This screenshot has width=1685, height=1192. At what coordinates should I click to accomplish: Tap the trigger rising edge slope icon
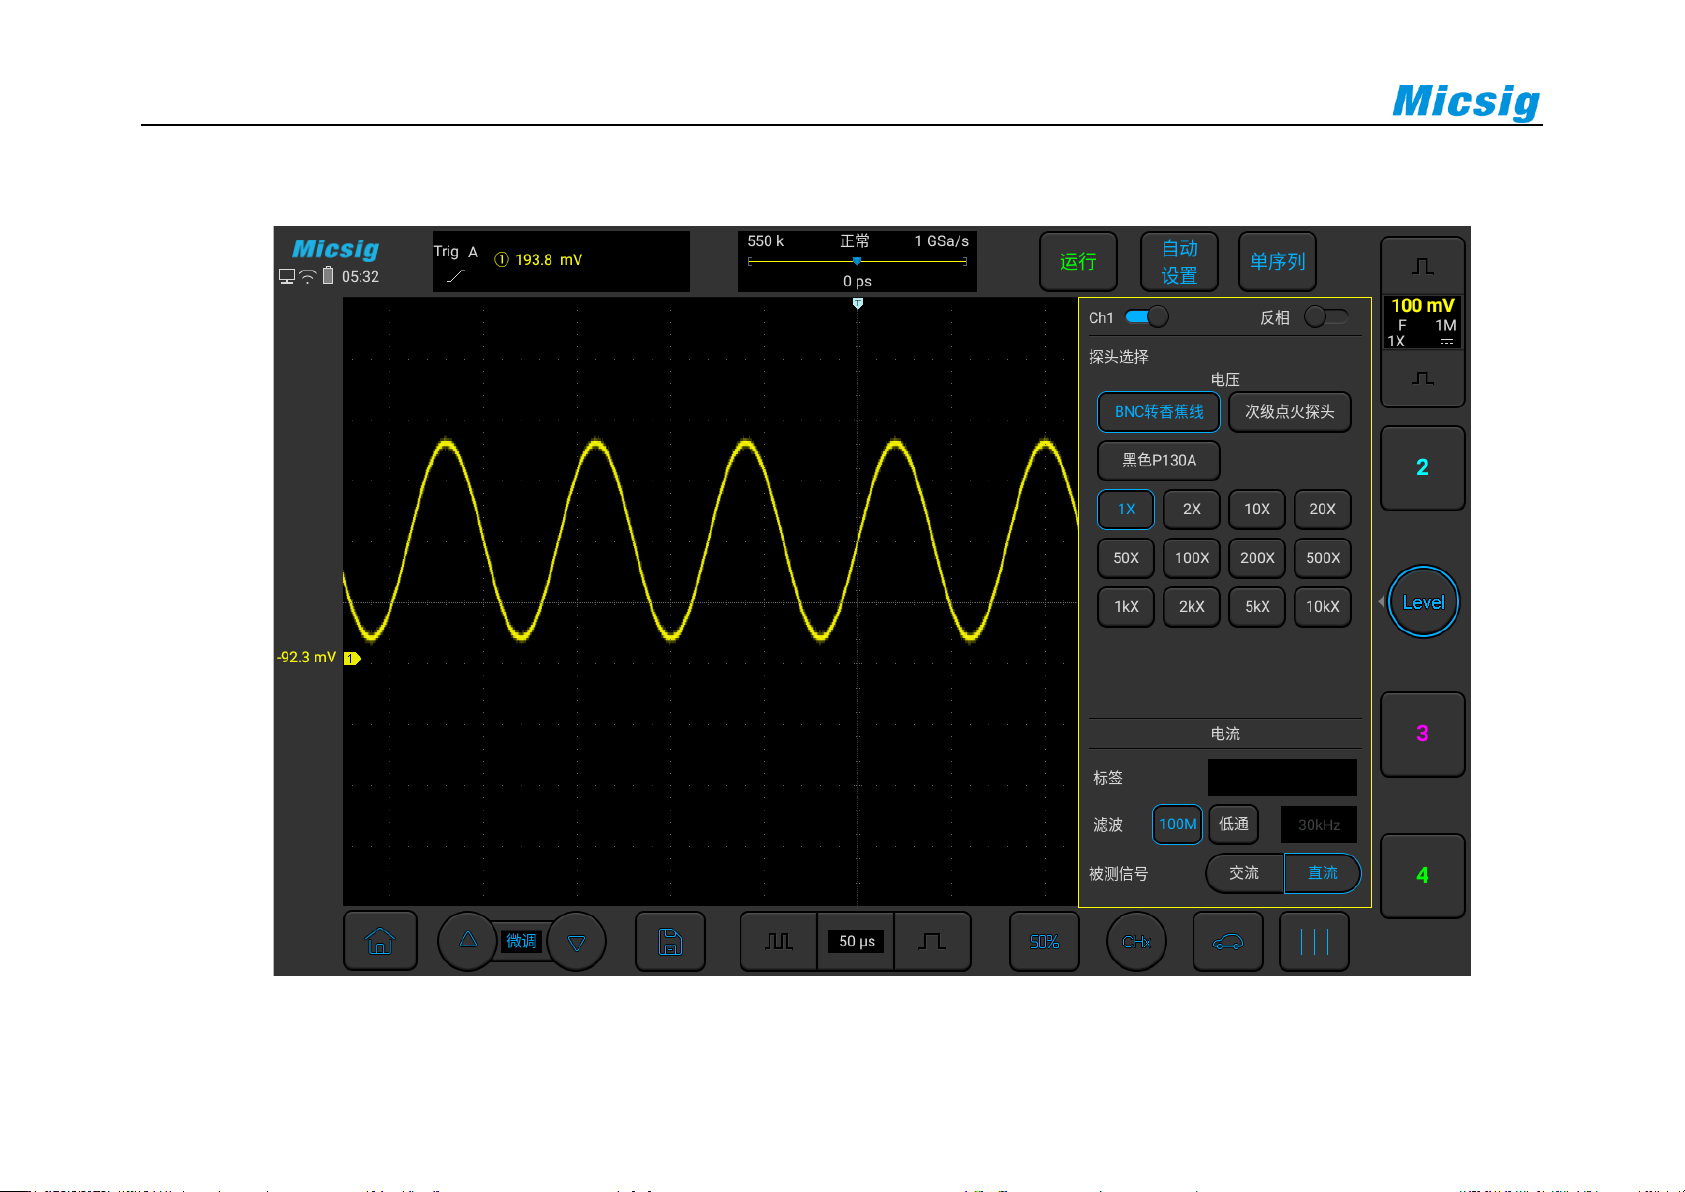click(456, 276)
